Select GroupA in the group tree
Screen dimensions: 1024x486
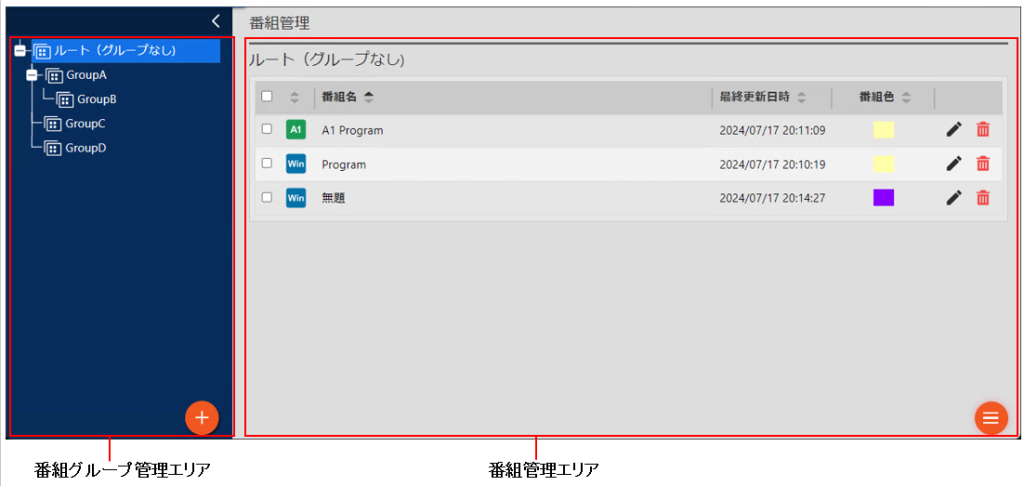click(86, 75)
